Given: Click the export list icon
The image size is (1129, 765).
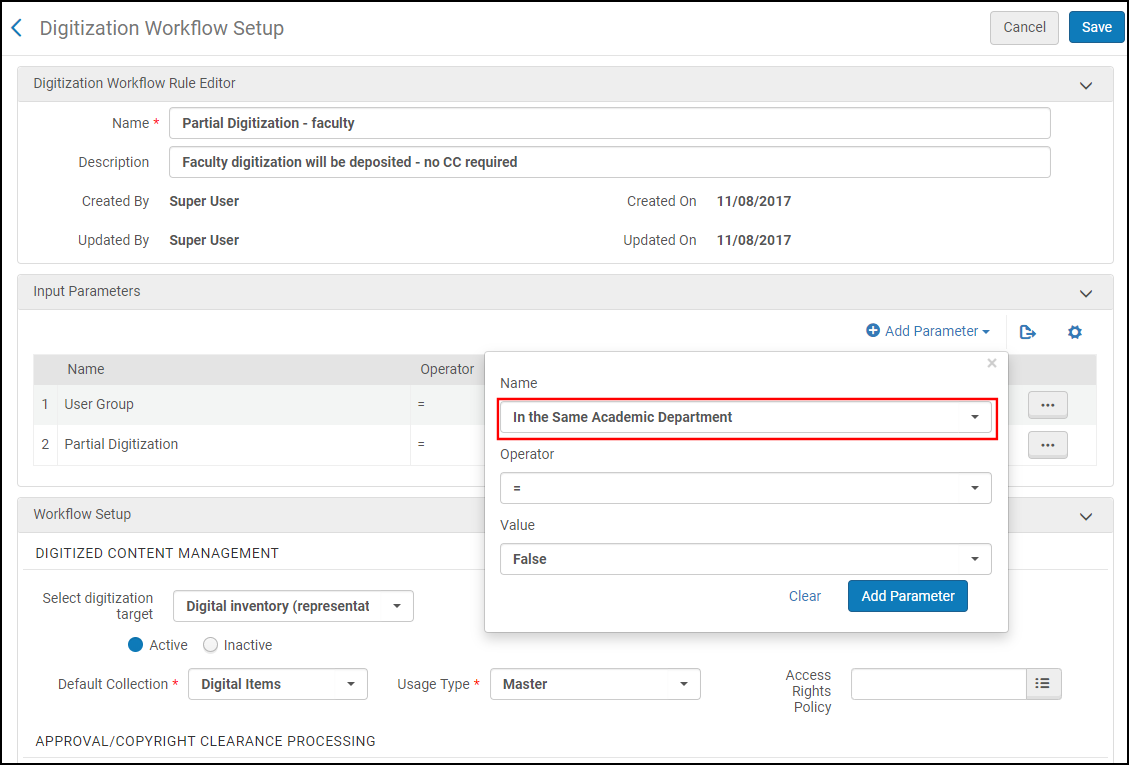Looking at the screenshot, I should [1027, 332].
